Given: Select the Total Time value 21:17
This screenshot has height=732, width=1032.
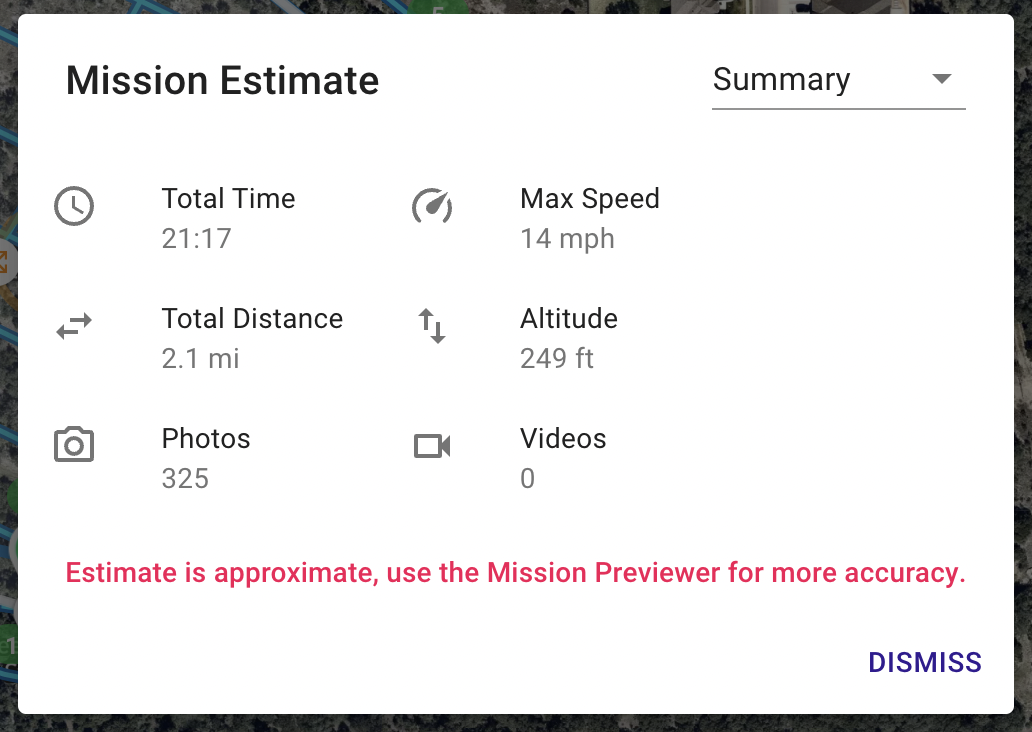Looking at the screenshot, I should 197,238.
